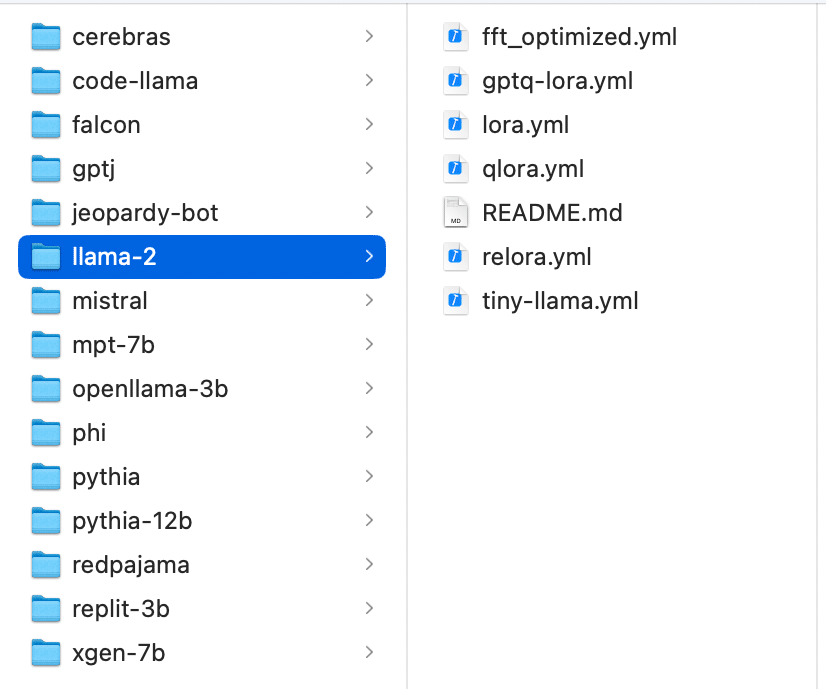The width and height of the screenshot is (826, 689).
Task: Click the mistral folder icon
Action: click(46, 301)
